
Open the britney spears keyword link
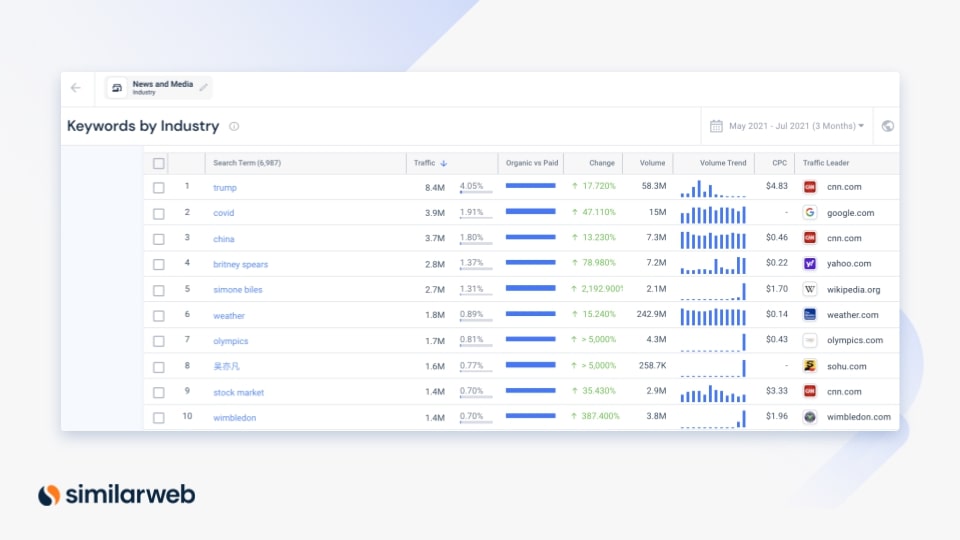point(241,264)
